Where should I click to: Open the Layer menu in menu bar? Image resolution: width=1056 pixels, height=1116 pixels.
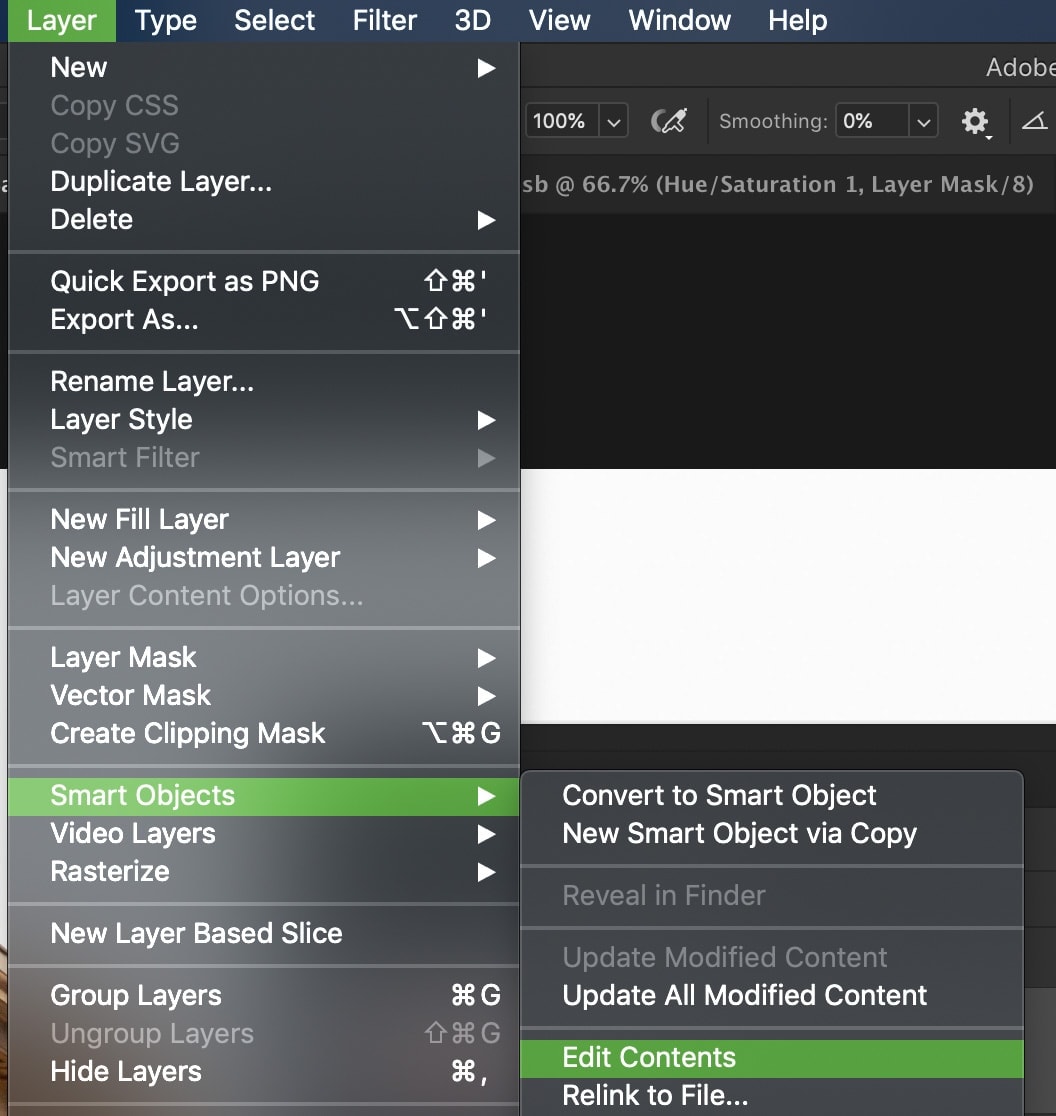coord(61,21)
